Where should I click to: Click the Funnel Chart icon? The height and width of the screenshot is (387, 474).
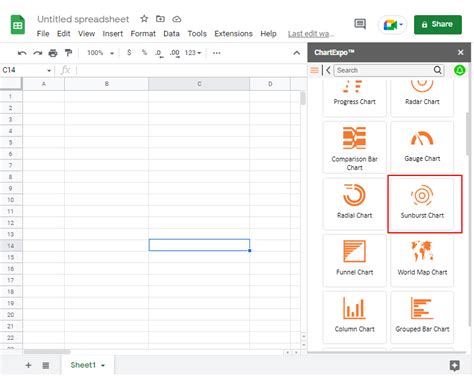pyautogui.click(x=354, y=251)
